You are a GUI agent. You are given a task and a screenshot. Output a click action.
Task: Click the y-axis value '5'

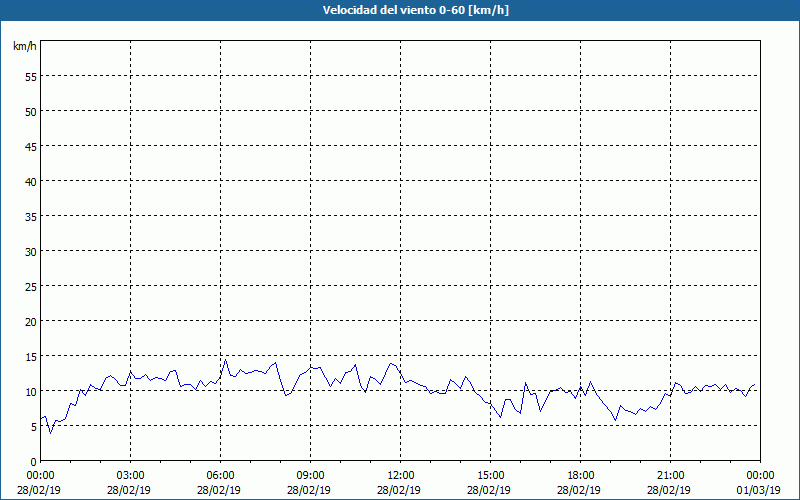pyautogui.click(x=34, y=427)
